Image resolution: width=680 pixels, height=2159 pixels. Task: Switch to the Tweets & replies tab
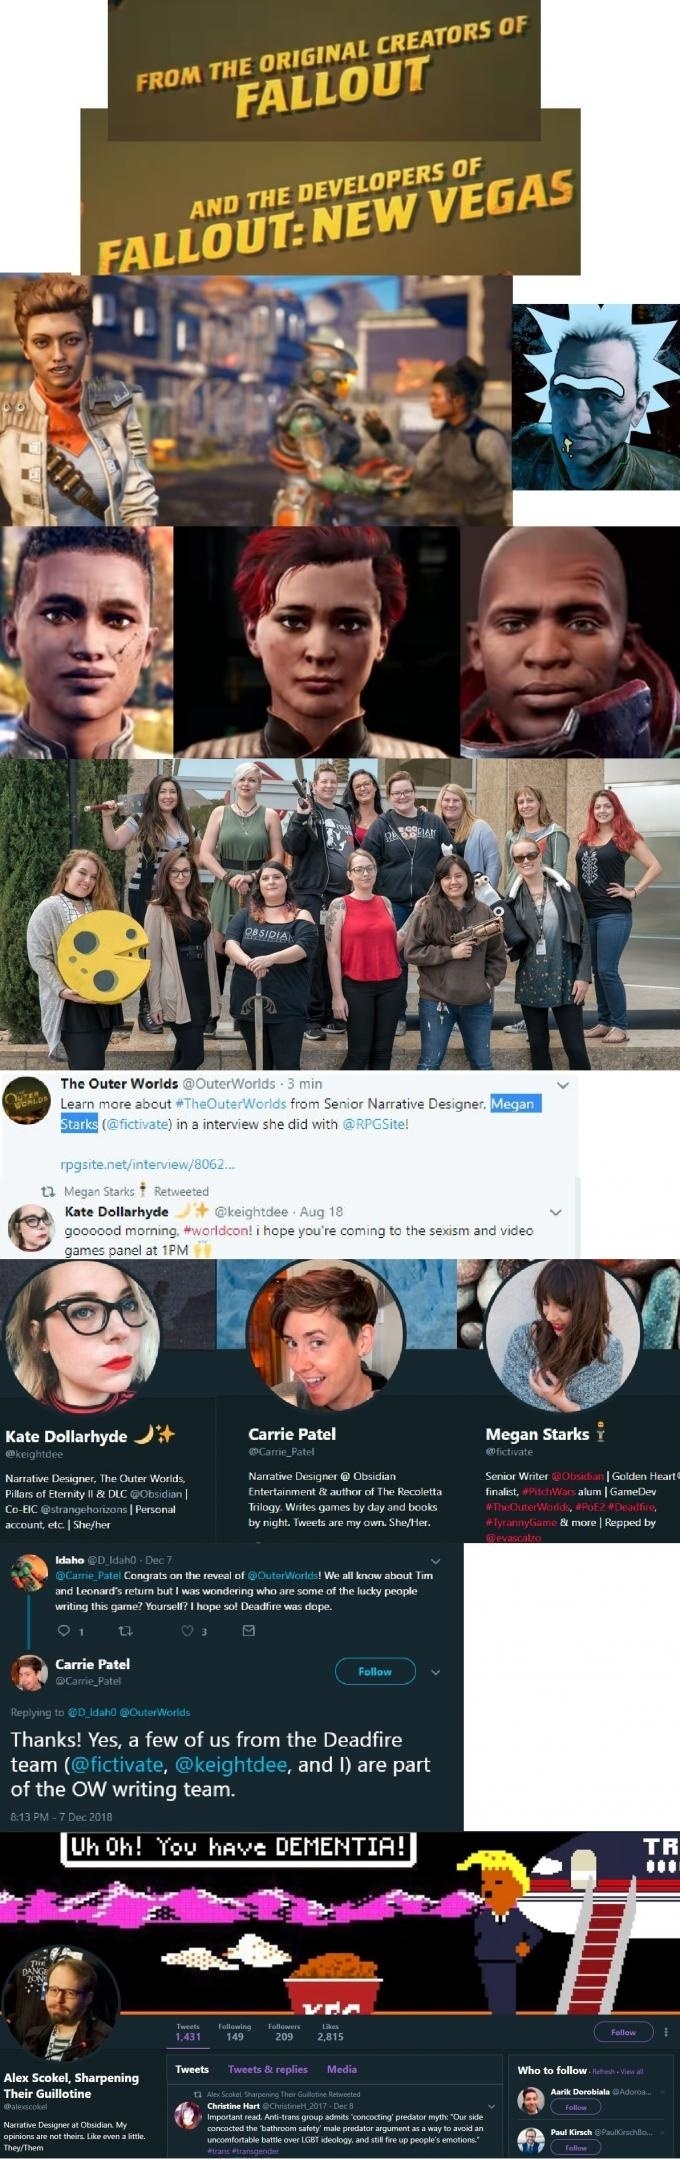click(267, 2069)
